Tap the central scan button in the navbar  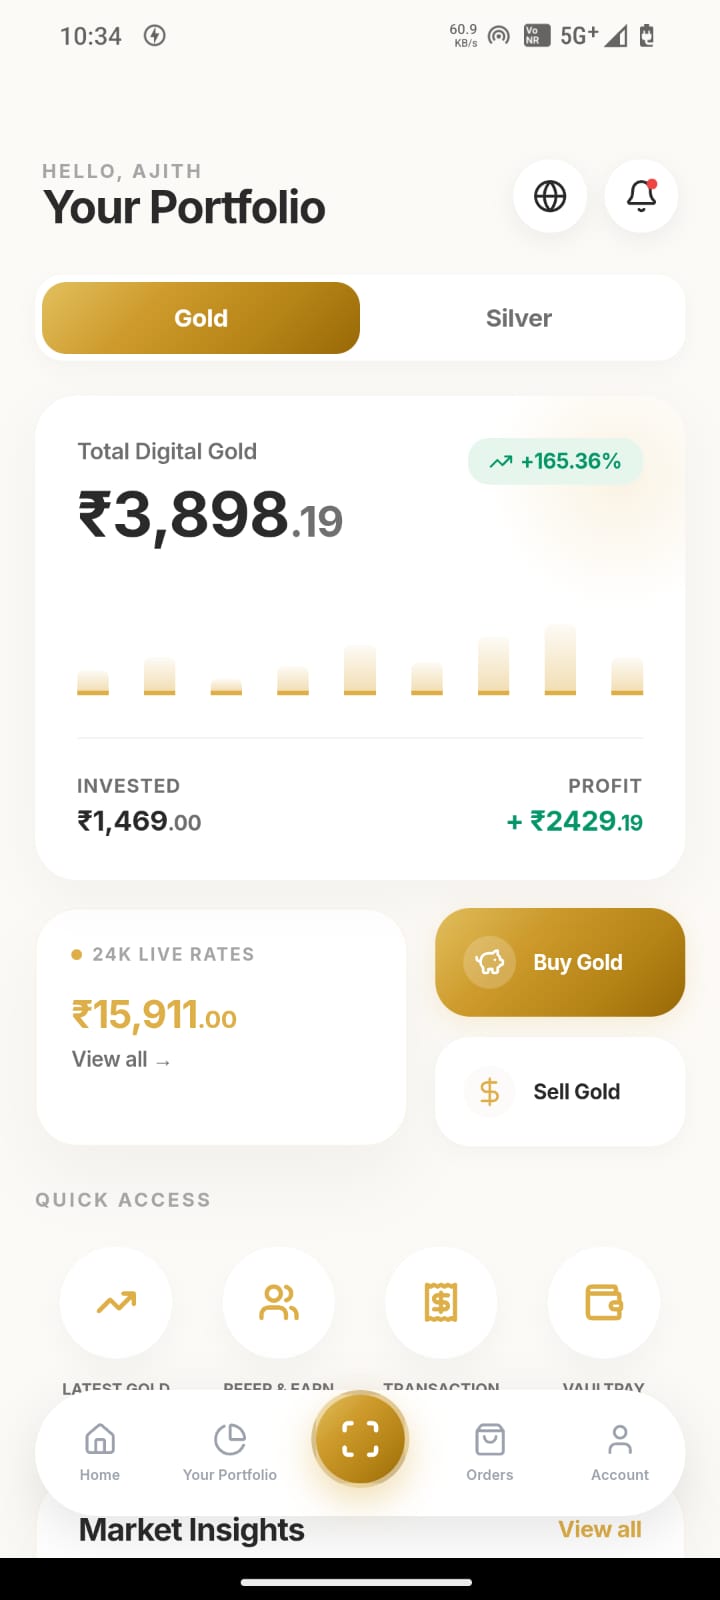[x=360, y=1438]
